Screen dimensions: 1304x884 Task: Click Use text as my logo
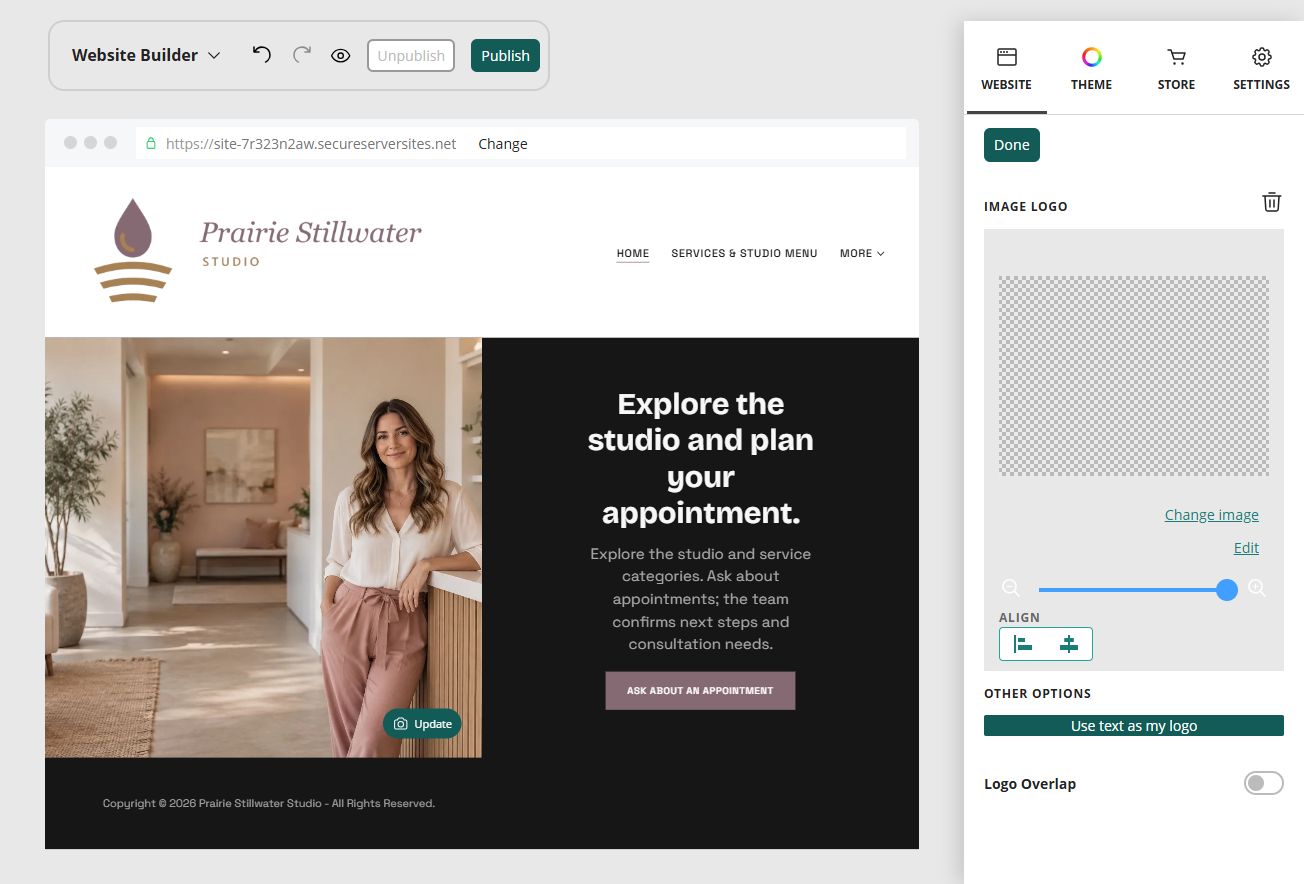coord(1134,726)
